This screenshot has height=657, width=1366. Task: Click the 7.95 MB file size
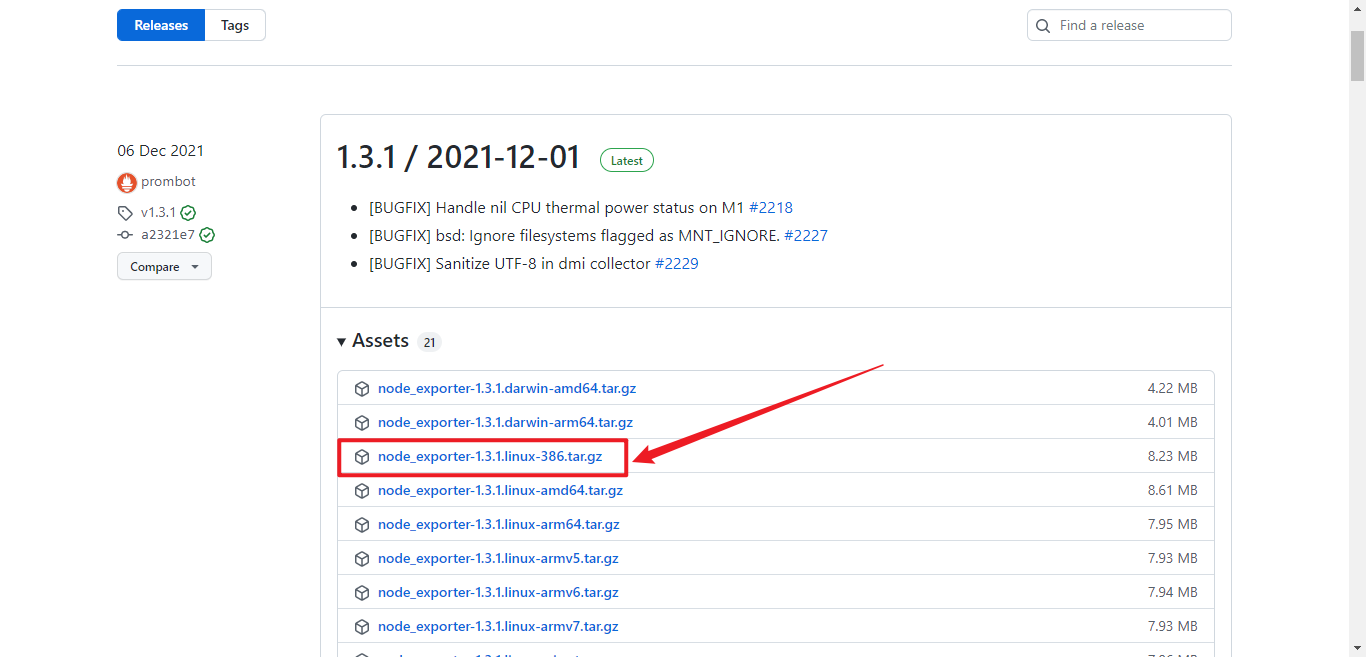[1172, 524]
